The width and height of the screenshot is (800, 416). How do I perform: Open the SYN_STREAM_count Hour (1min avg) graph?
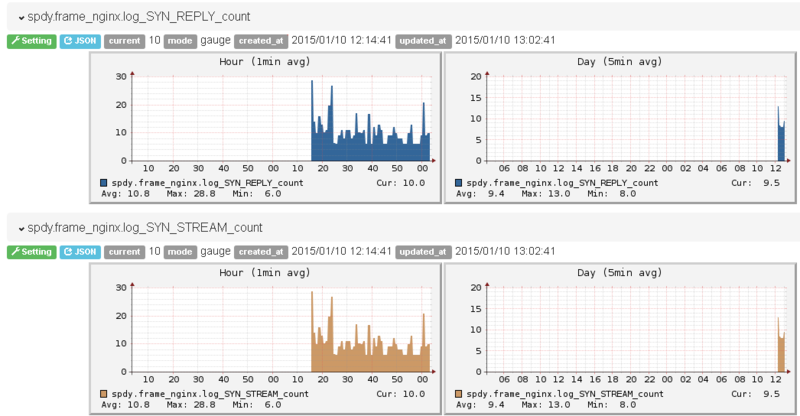(x=265, y=338)
